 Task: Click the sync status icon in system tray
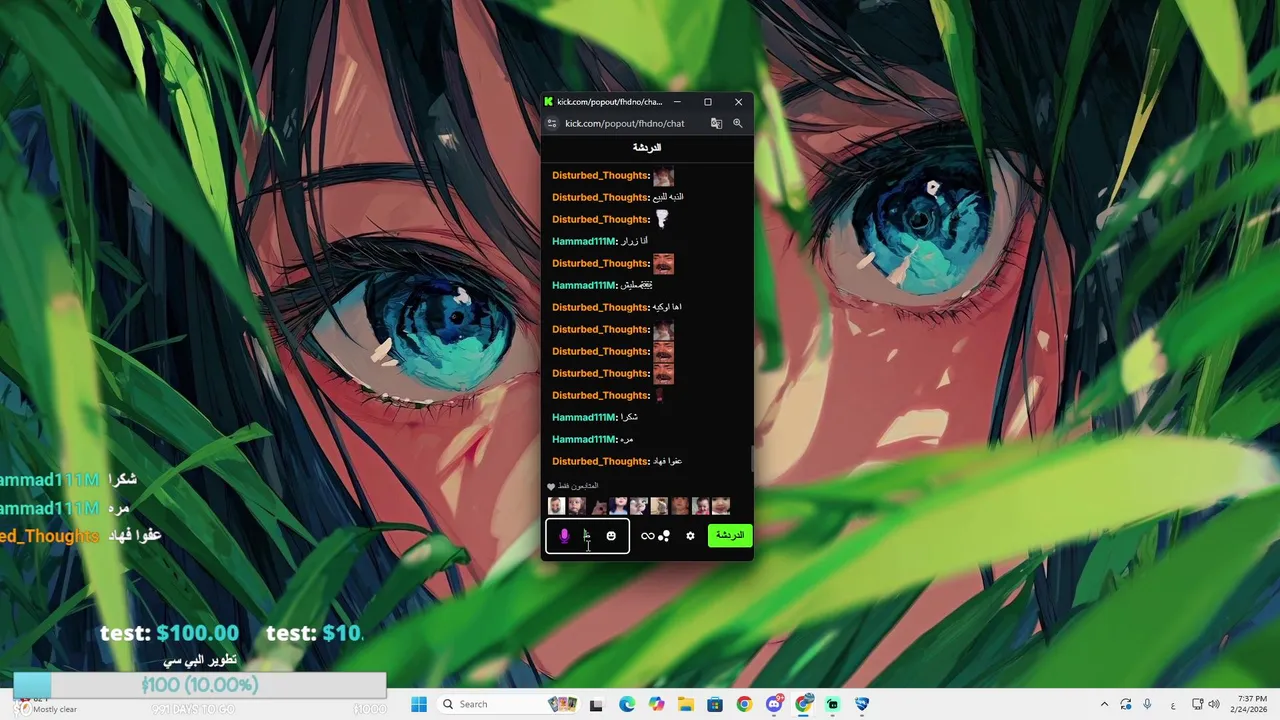click(1126, 704)
